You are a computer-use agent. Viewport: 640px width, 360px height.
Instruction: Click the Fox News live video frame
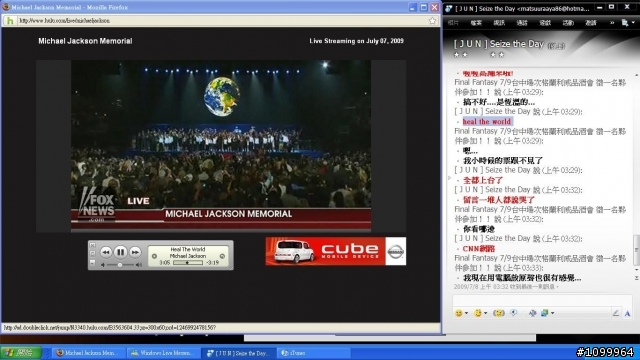[221, 146]
